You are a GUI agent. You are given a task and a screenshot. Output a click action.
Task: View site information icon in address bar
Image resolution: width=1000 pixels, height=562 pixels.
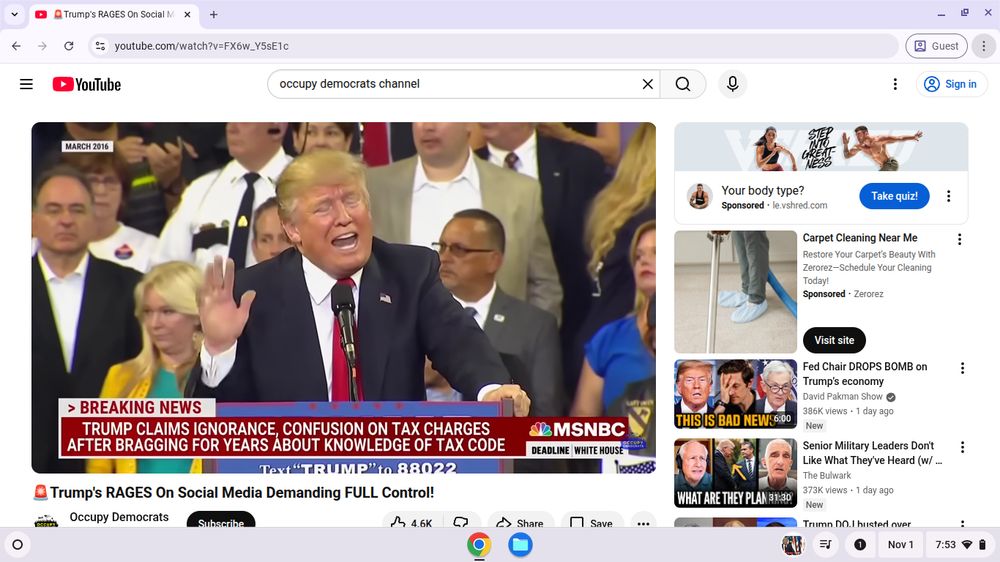point(100,46)
